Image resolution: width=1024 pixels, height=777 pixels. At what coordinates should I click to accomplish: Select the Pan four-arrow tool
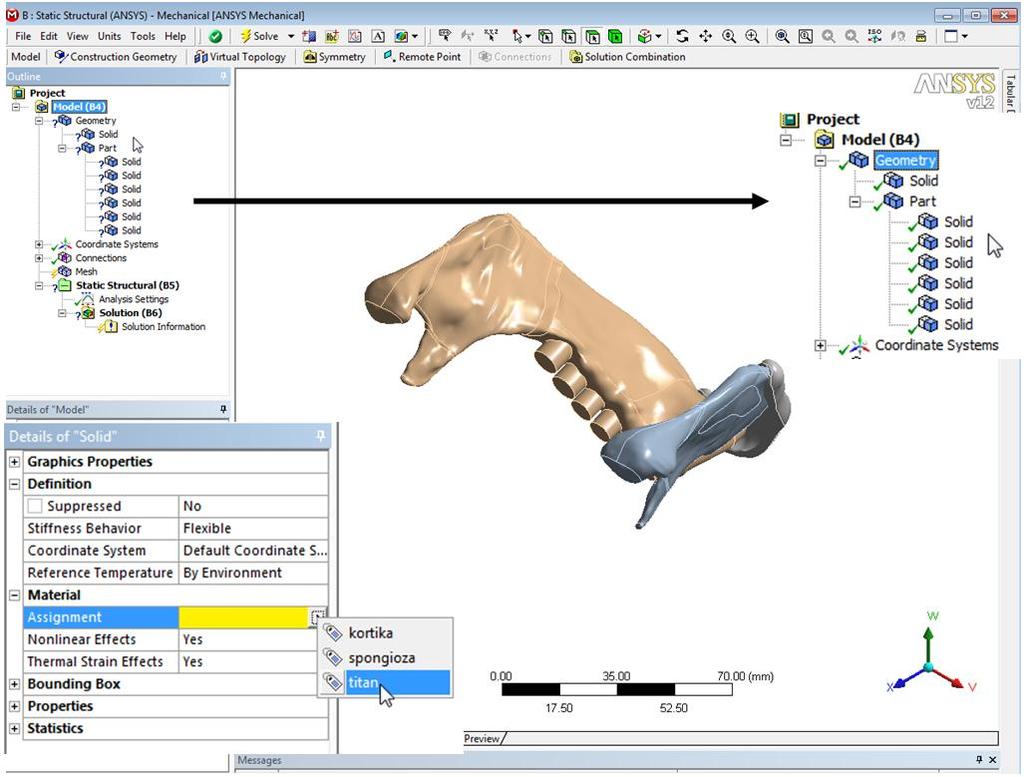[705, 37]
